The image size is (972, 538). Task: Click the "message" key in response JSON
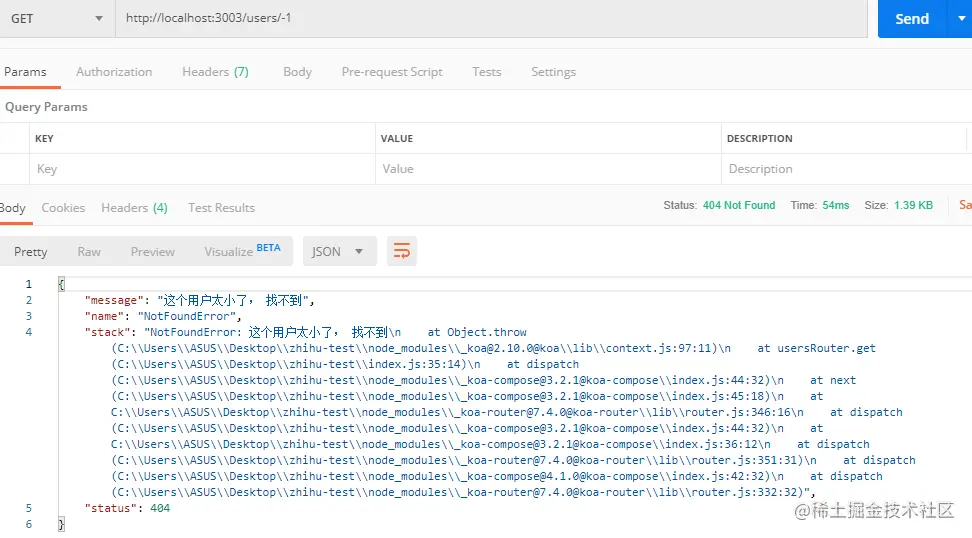click(x=114, y=300)
